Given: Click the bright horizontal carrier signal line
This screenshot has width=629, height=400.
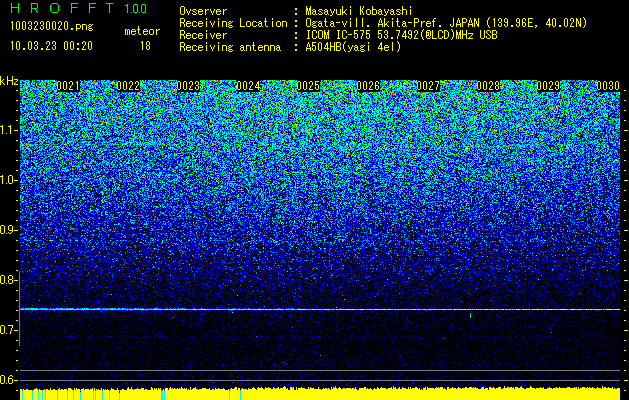Looking at the screenshot, I should click(320, 309).
